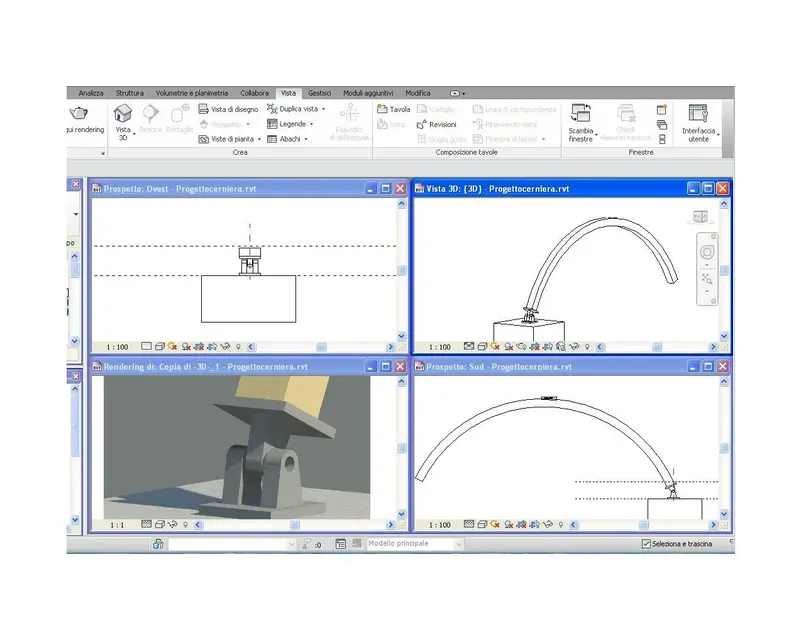
Task: Click the steering wheel navigation icon
Action: 707,252
